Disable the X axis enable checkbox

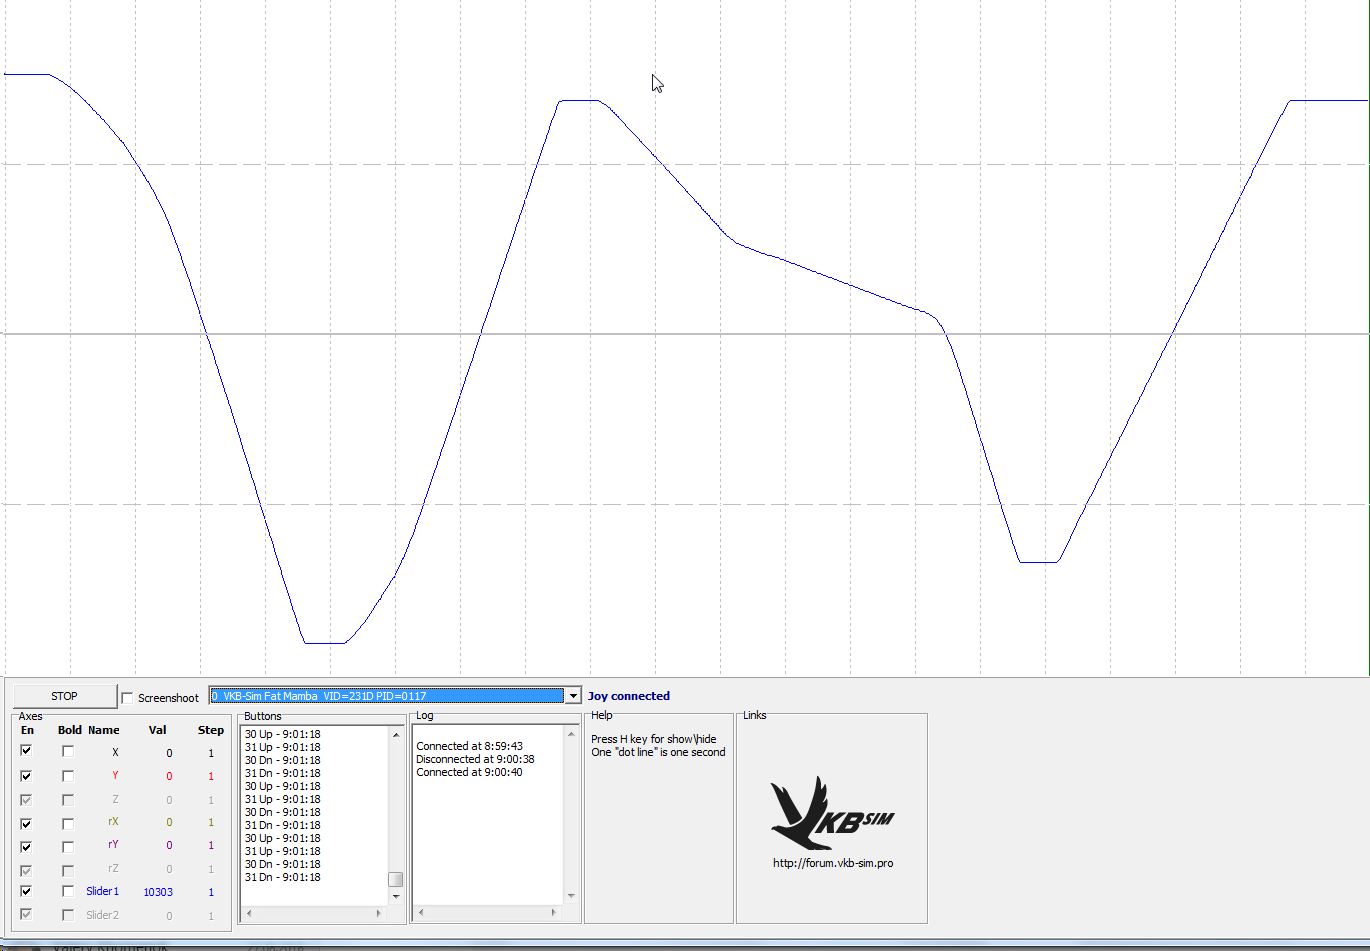click(26, 751)
